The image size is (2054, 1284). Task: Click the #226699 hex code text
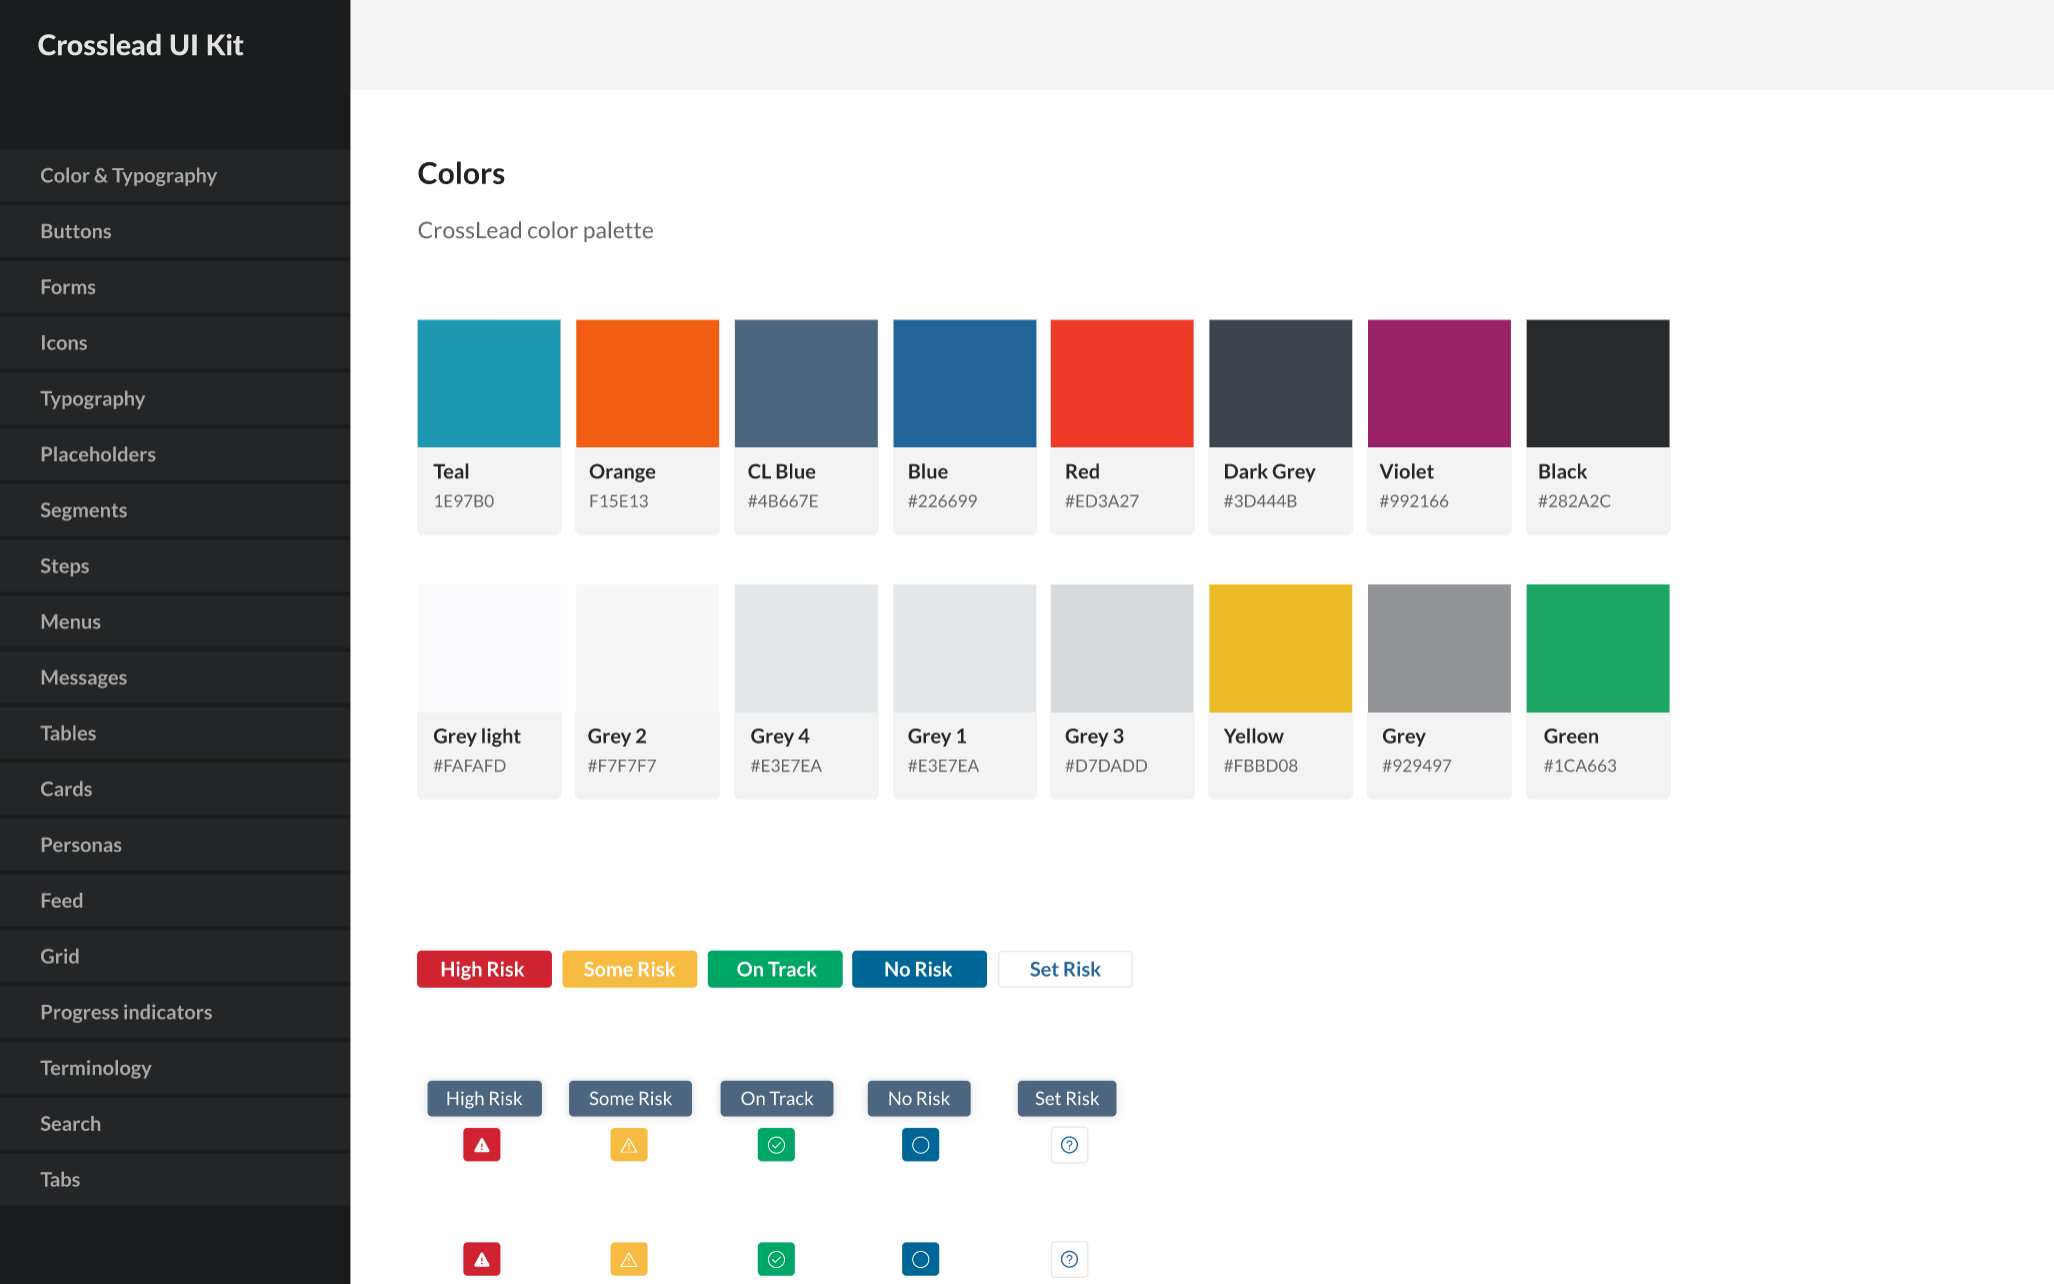coord(942,501)
